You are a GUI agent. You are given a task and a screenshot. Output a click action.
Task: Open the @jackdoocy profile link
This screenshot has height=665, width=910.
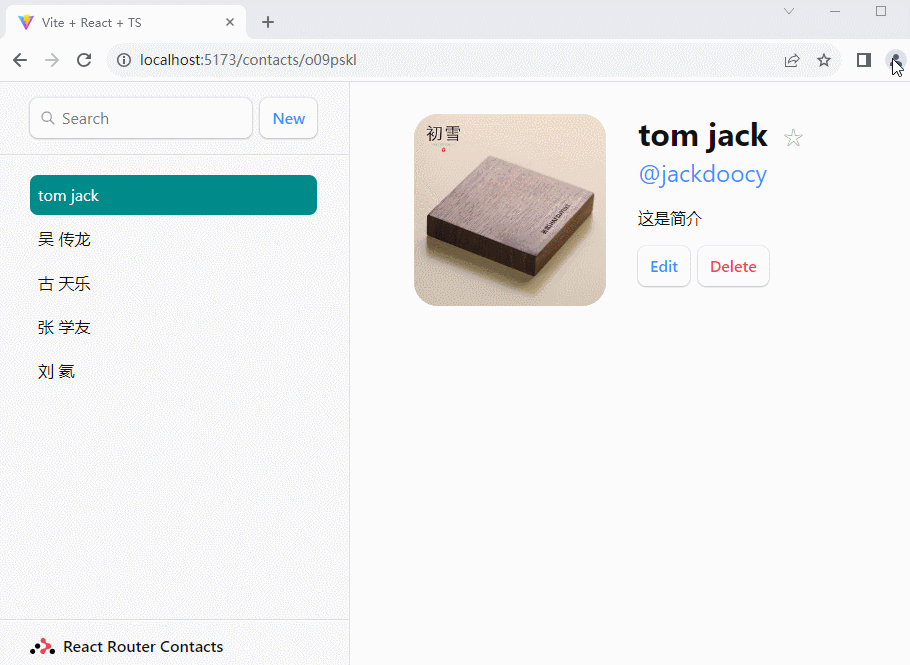tap(702, 174)
